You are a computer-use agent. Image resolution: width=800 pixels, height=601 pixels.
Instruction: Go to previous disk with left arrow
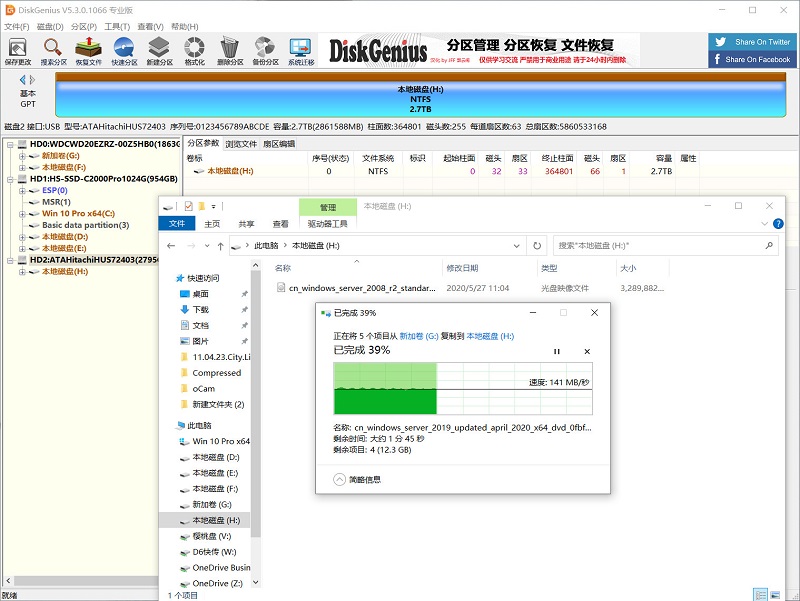point(22,80)
